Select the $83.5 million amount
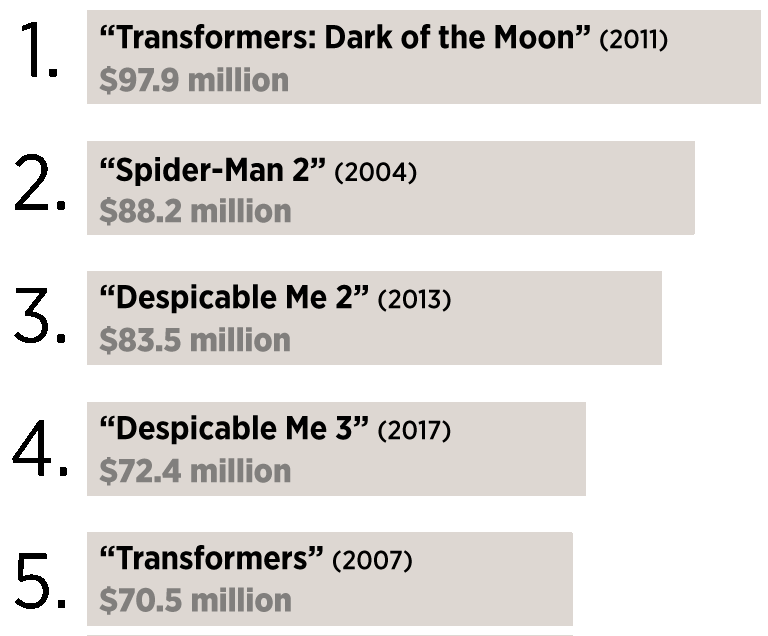The width and height of the screenshot is (768, 636). tap(195, 340)
